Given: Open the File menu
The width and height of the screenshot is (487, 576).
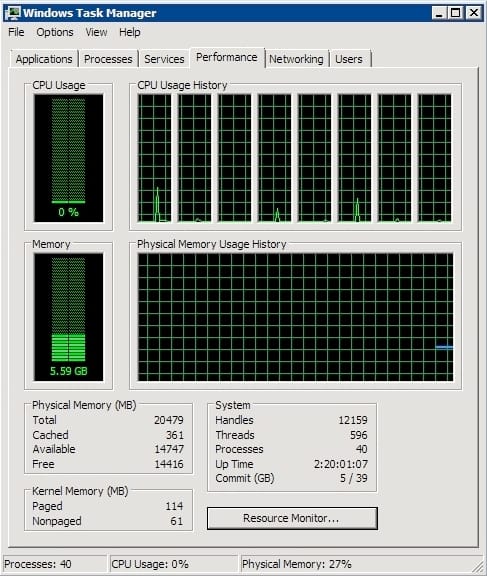Looking at the screenshot, I should (16, 32).
